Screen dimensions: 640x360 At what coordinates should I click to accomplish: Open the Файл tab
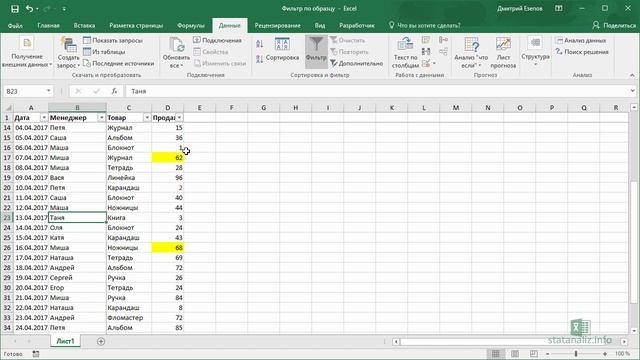15,25
